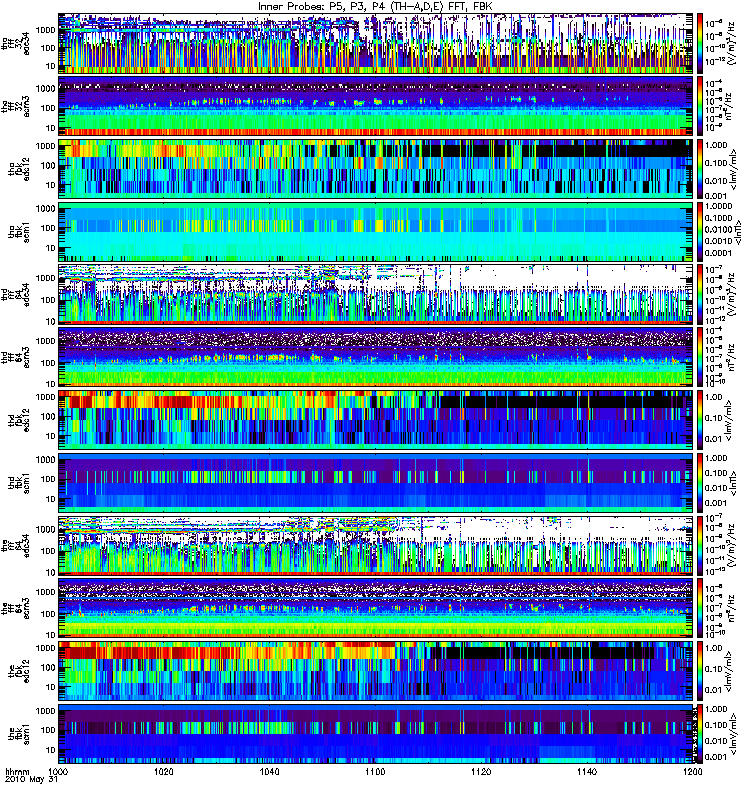This screenshot has height=800, width=750.
Task: Click the 'the fbk edc12' y-axis label
Action: click(19, 671)
